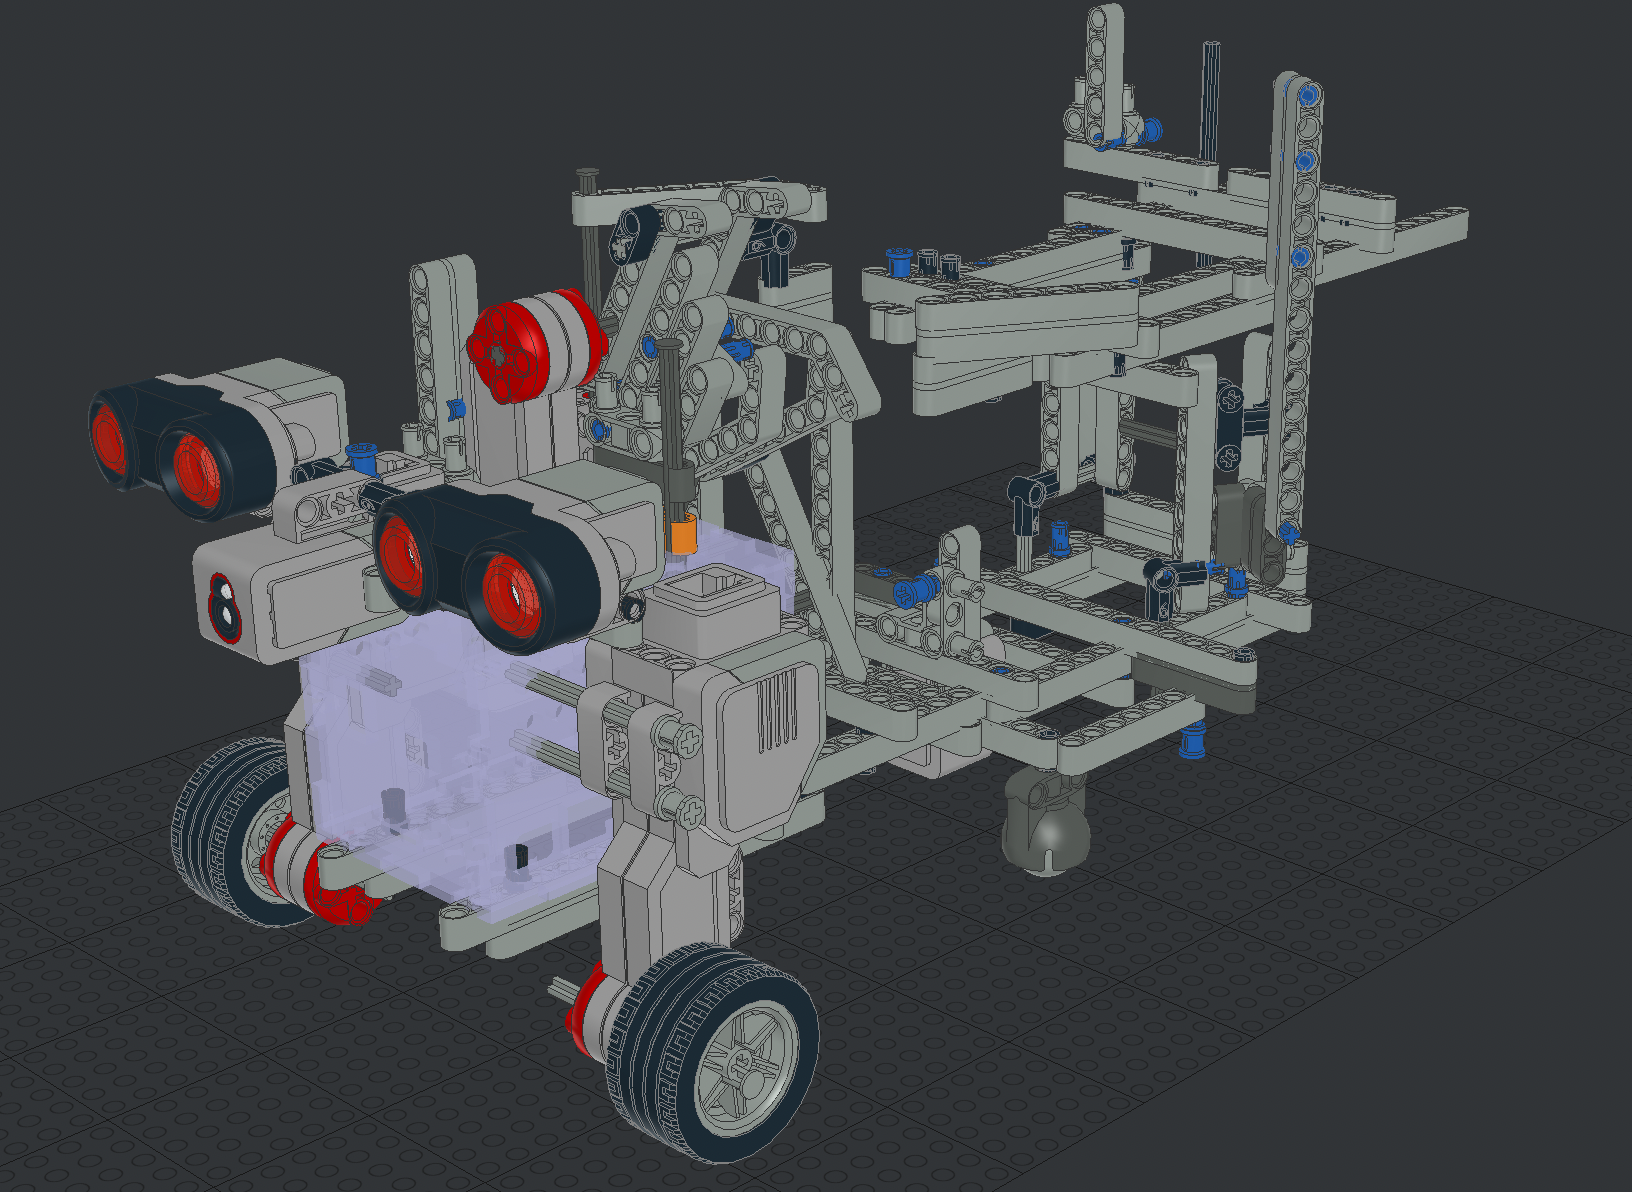Select the blue pin under the rear frame
The height and width of the screenshot is (1192, 1632).
click(x=1190, y=742)
